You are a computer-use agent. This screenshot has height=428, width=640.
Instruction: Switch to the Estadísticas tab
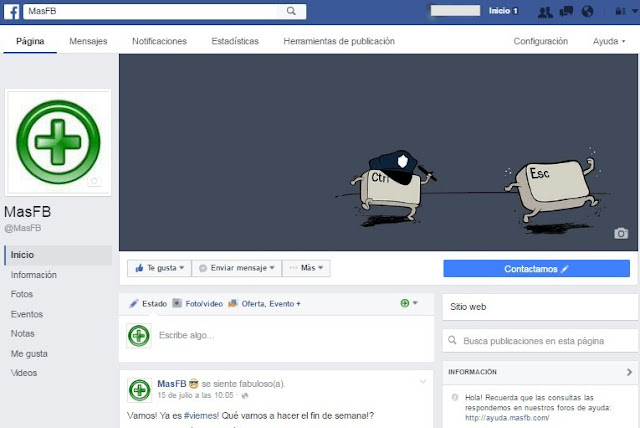pos(235,41)
